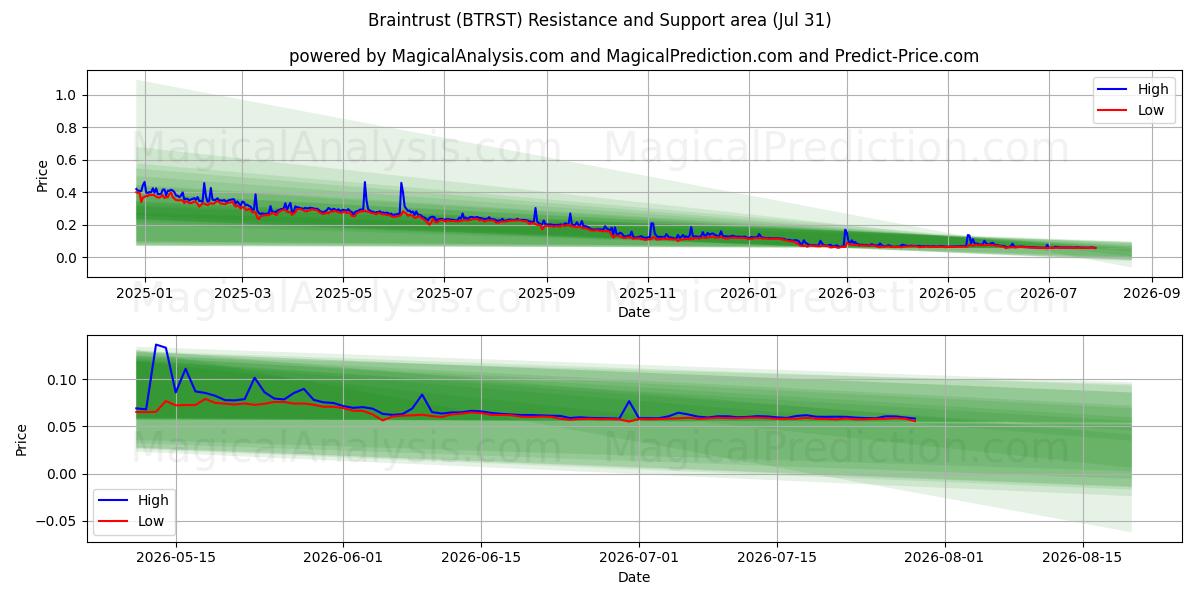This screenshot has width=1200, height=600.
Task: Click the '2025-11' tick label on the top chart
Action: coord(647,293)
